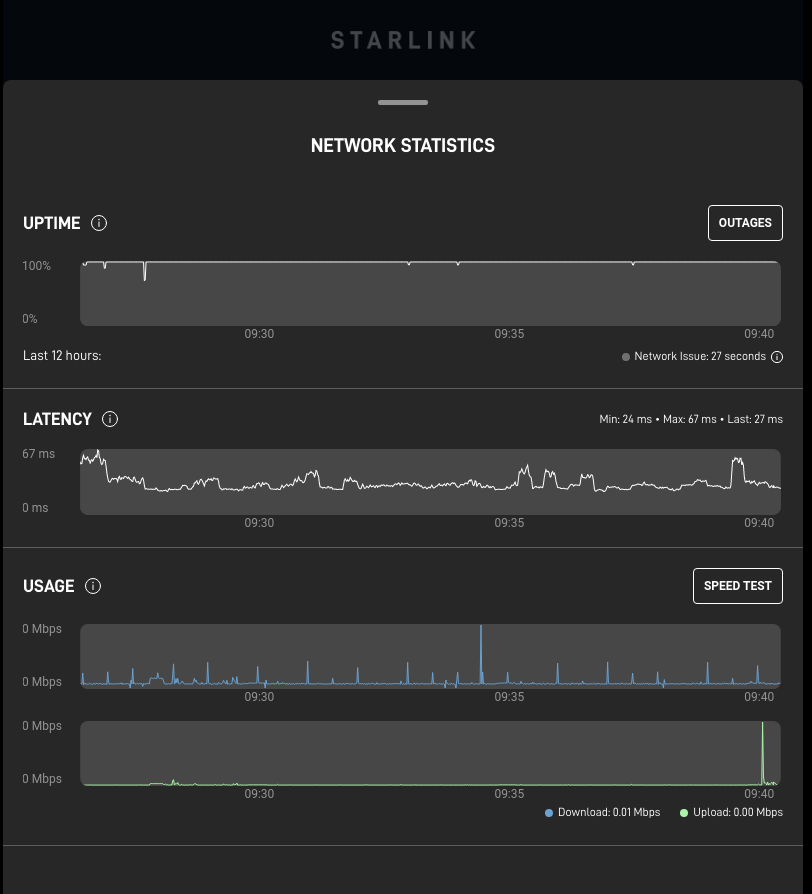Click the USAGE section title
Screen dimensions: 812x894
tap(49, 586)
